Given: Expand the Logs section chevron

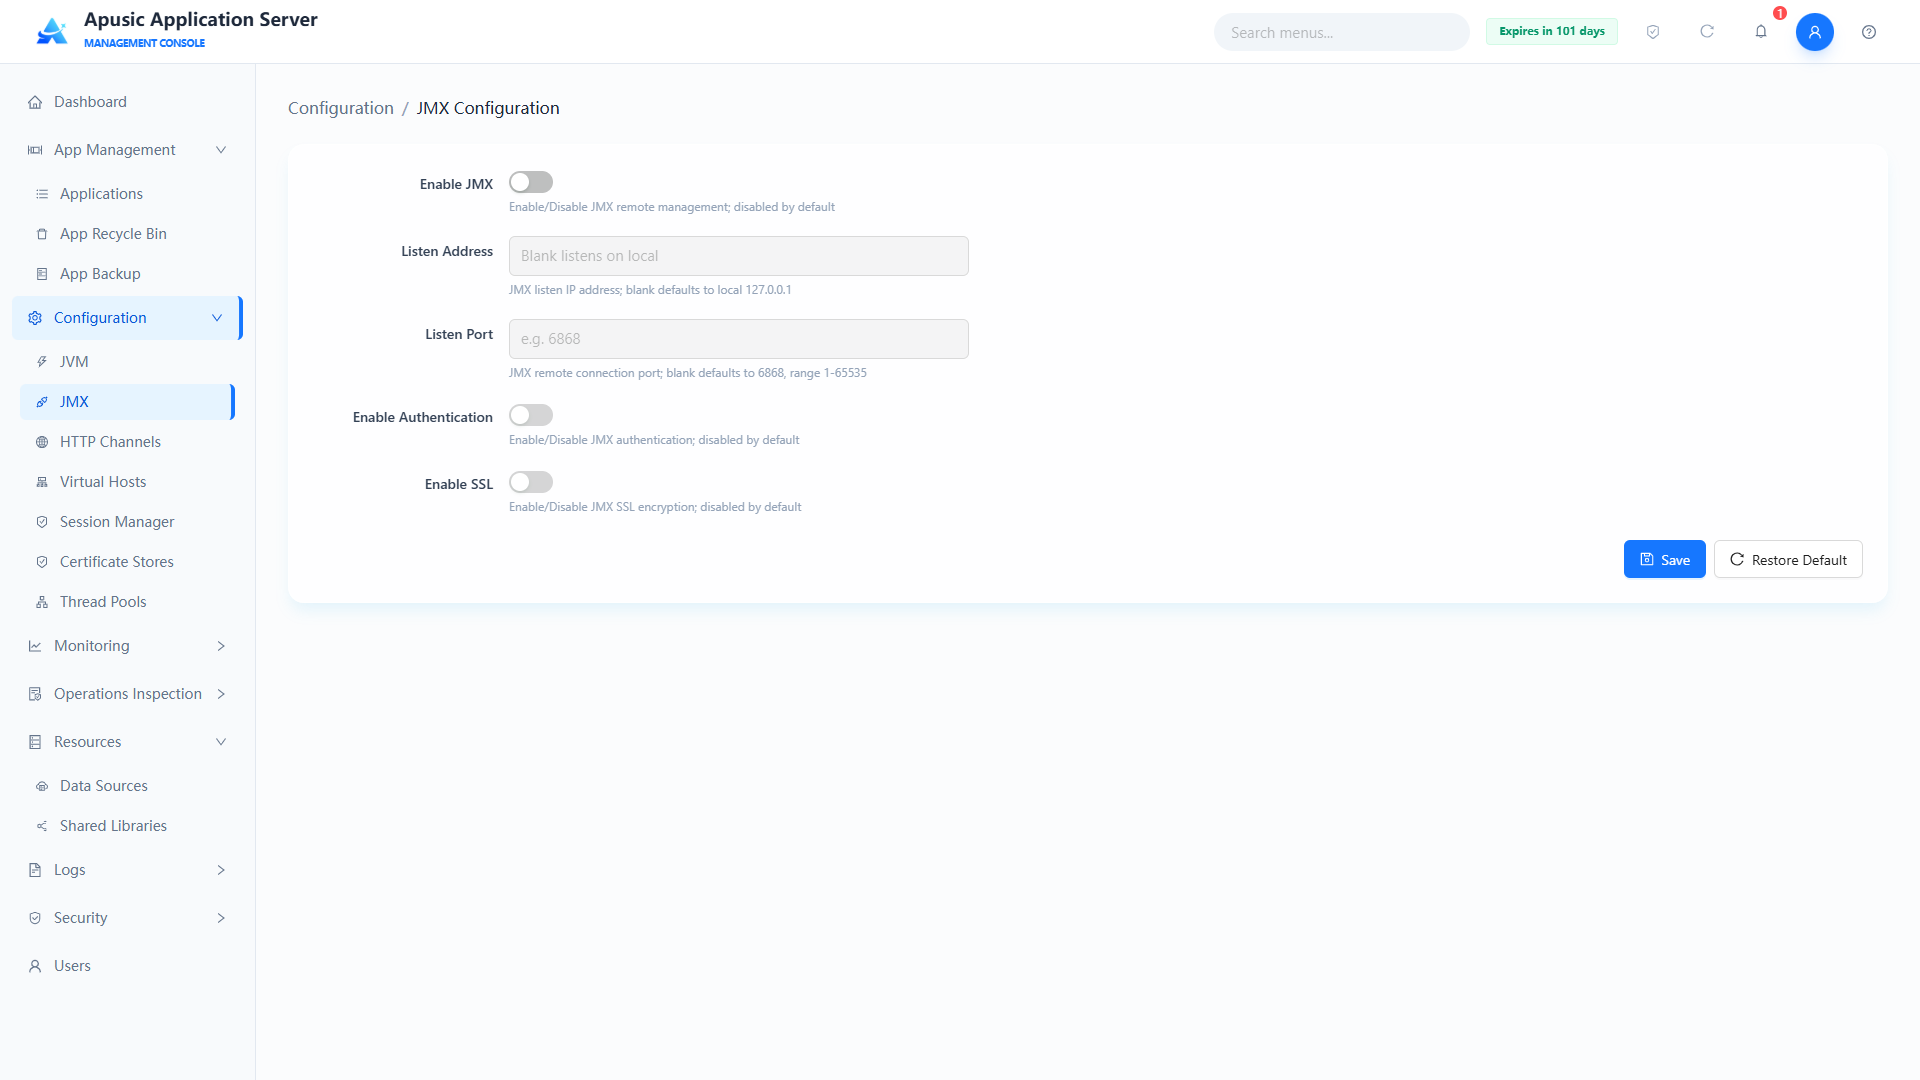Looking at the screenshot, I should tap(221, 870).
